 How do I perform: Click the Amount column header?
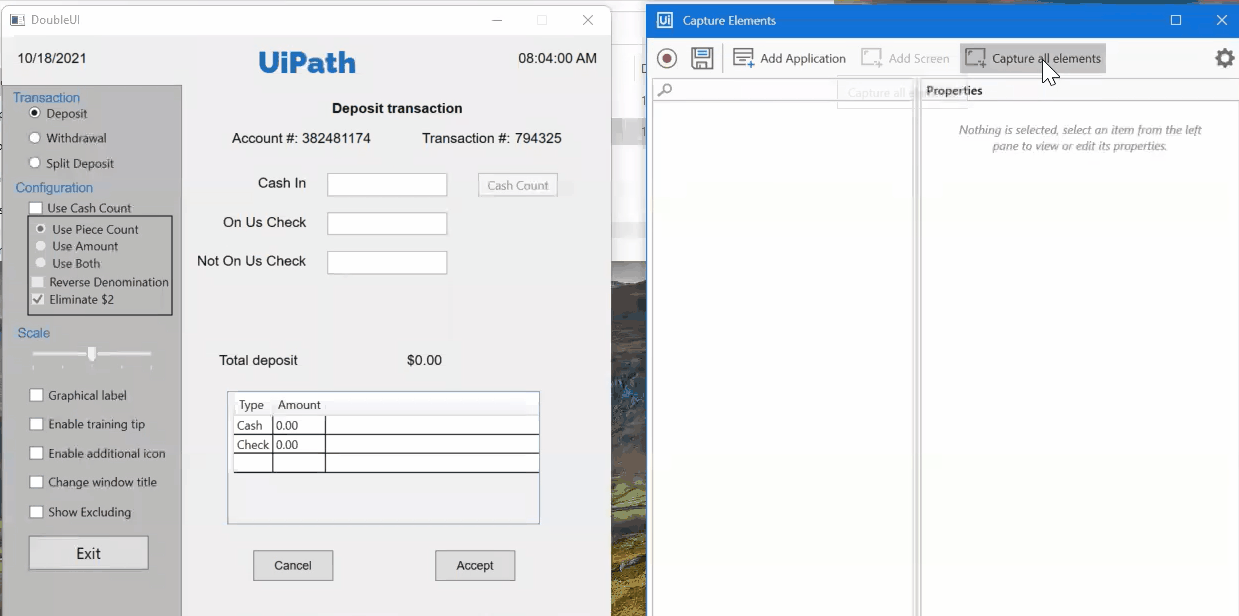299,405
